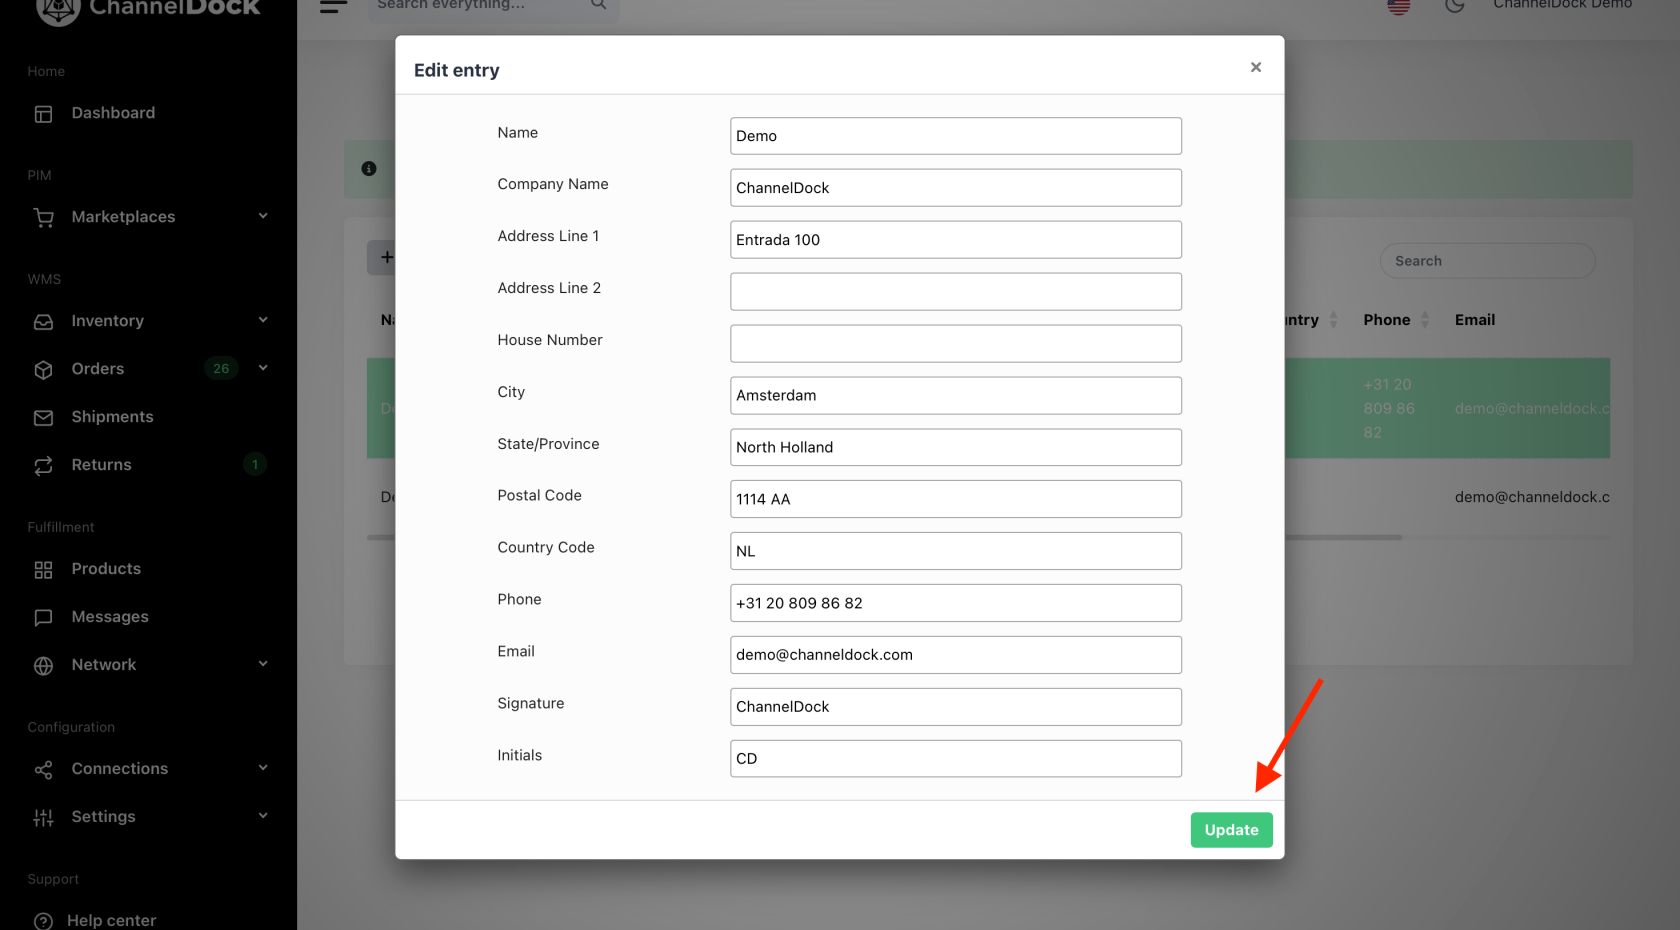Click the Phone input field
Viewport: 1680px width, 930px height.
point(956,603)
